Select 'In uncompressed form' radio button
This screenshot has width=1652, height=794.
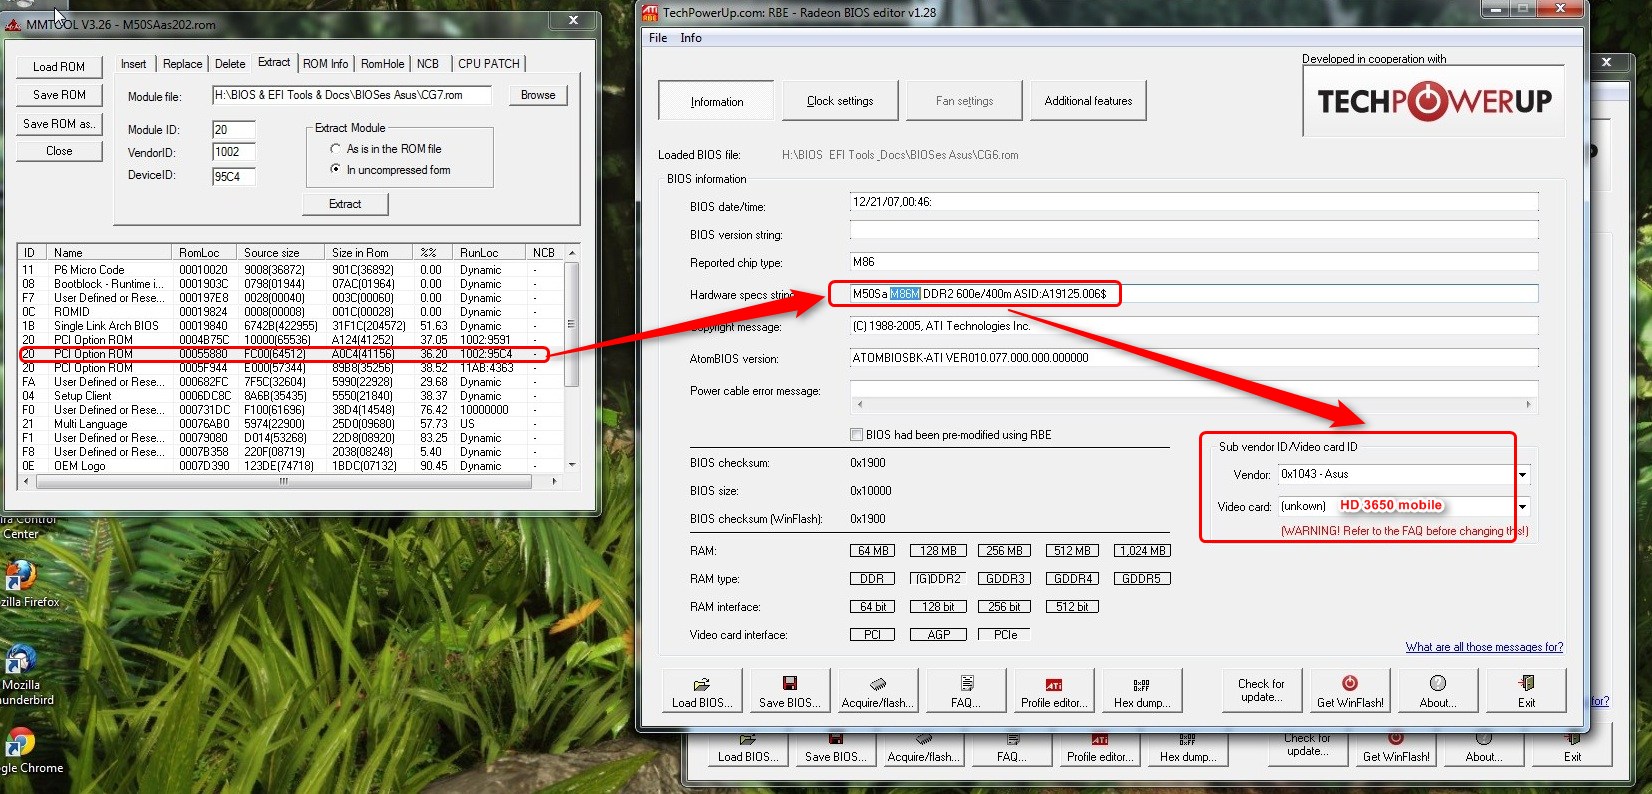(336, 170)
